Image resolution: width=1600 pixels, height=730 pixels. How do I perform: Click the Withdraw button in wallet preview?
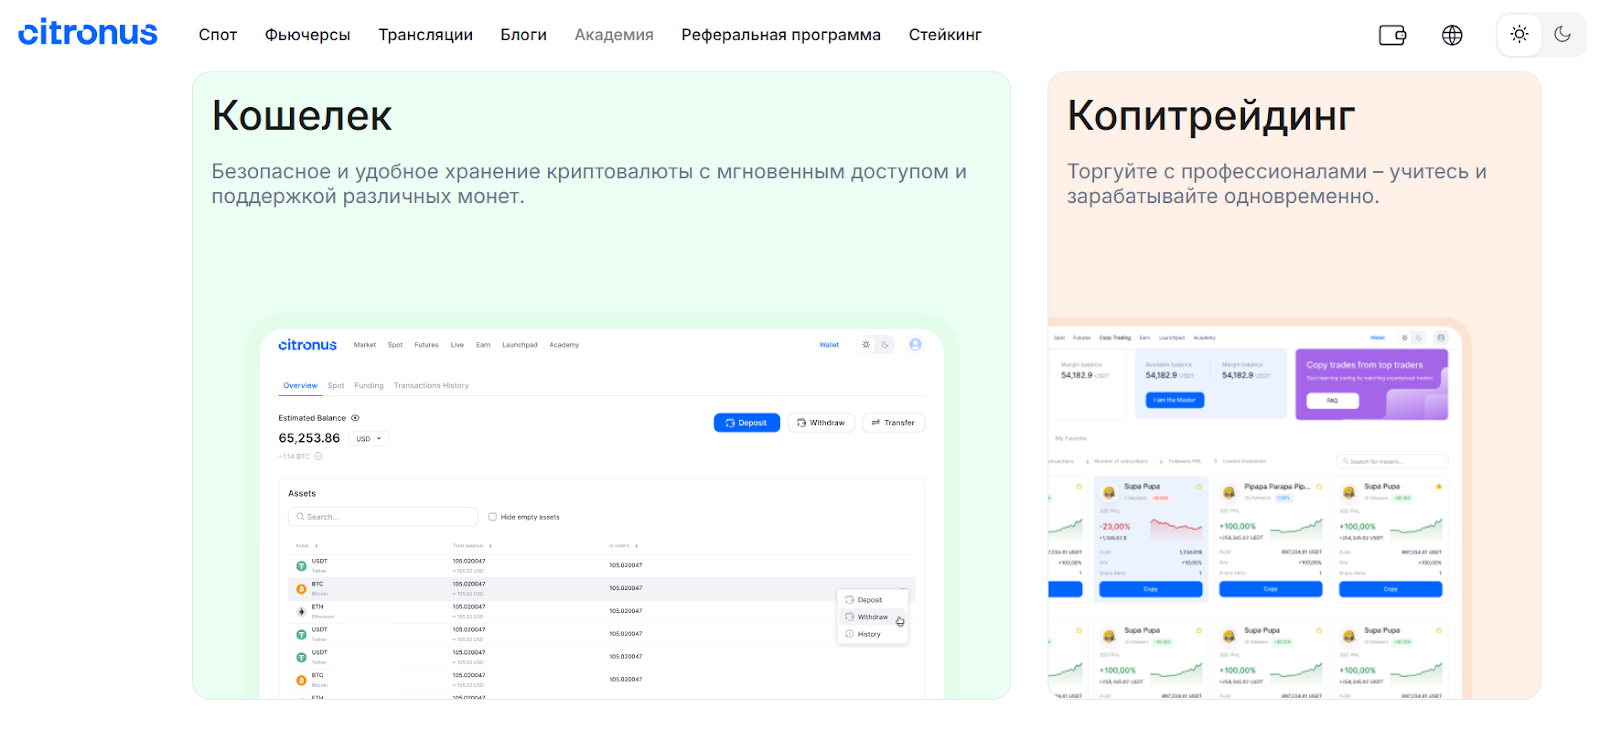tap(821, 423)
